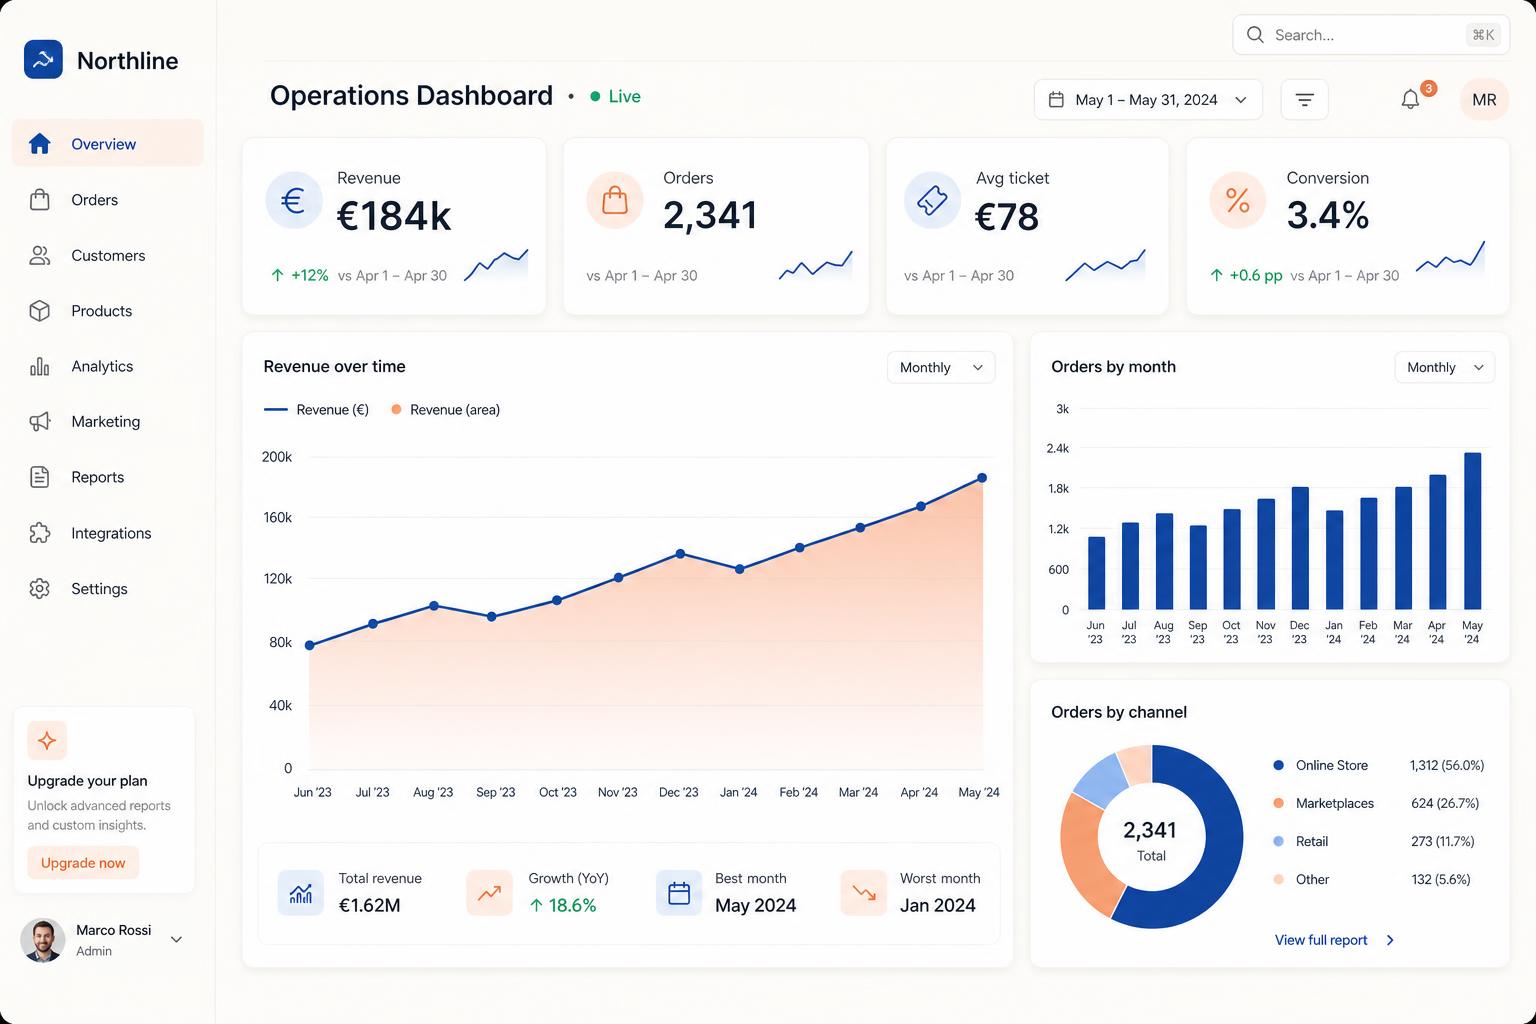Click the Northline logo icon
Screen dimensions: 1536x1024
[43, 60]
